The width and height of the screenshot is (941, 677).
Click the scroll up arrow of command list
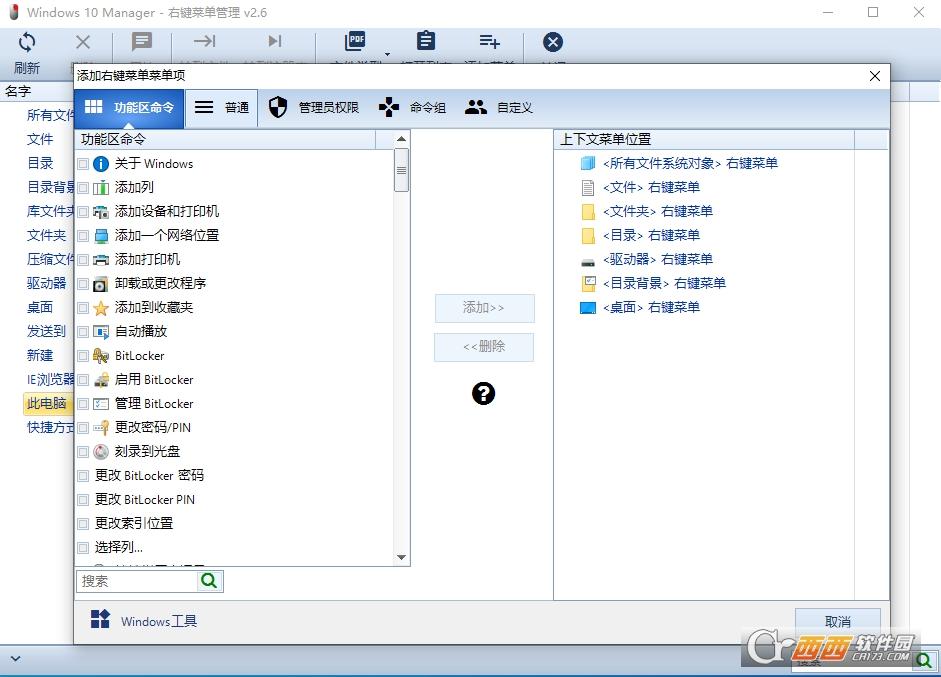pyautogui.click(x=401, y=139)
